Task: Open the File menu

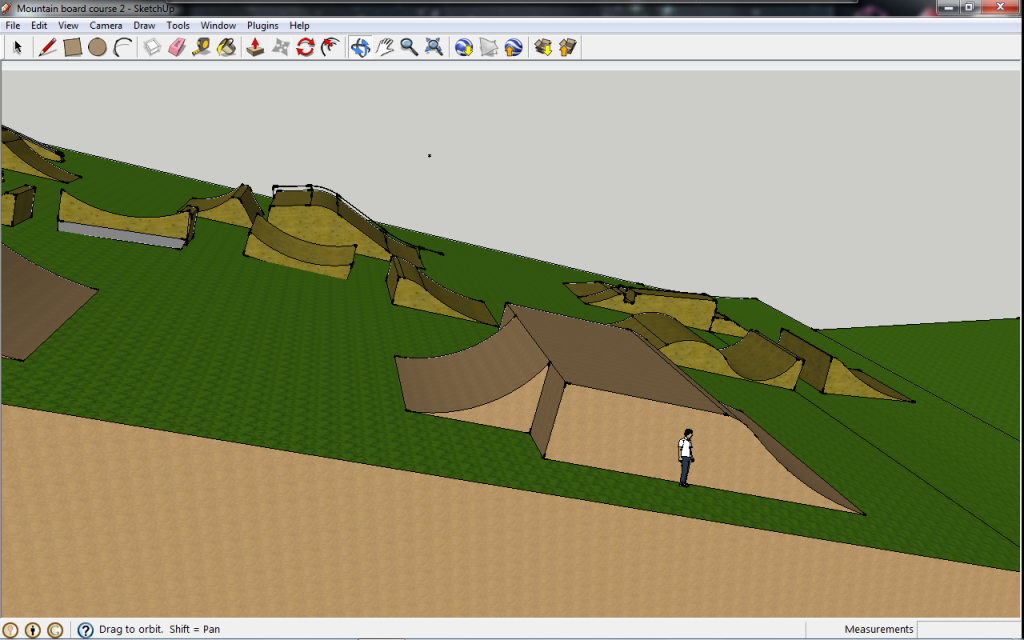Action: click(13, 25)
